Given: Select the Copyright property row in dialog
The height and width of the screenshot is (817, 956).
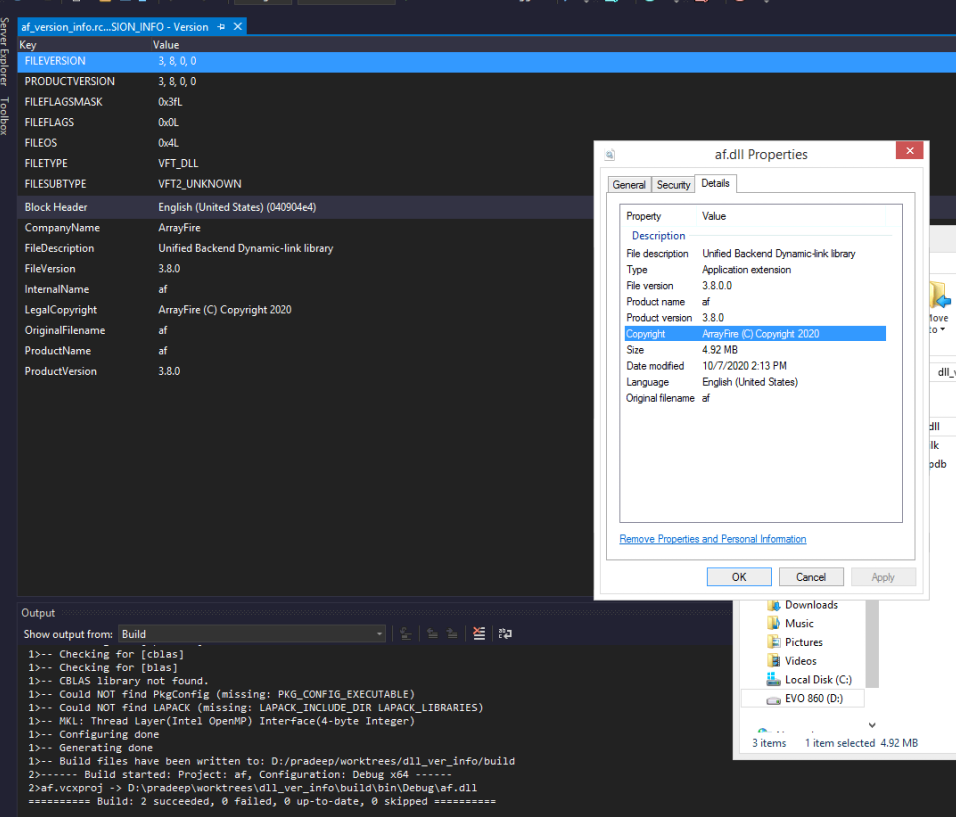Looking at the screenshot, I should pyautogui.click(x=755, y=334).
